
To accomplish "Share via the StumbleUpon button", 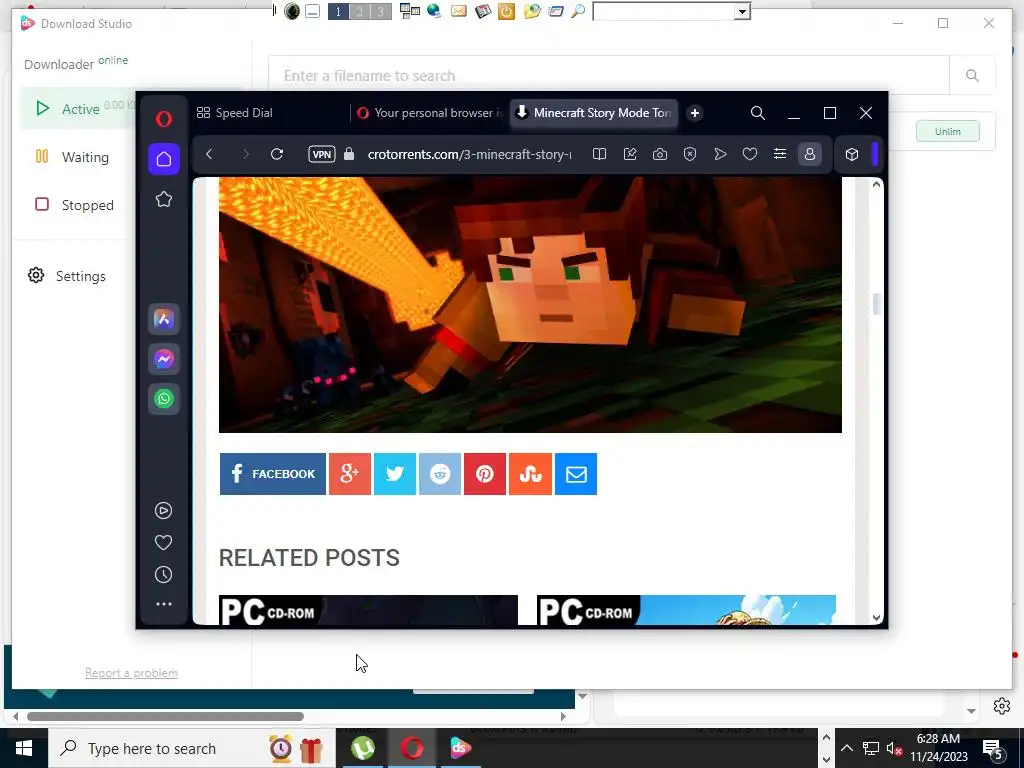I will 530,474.
